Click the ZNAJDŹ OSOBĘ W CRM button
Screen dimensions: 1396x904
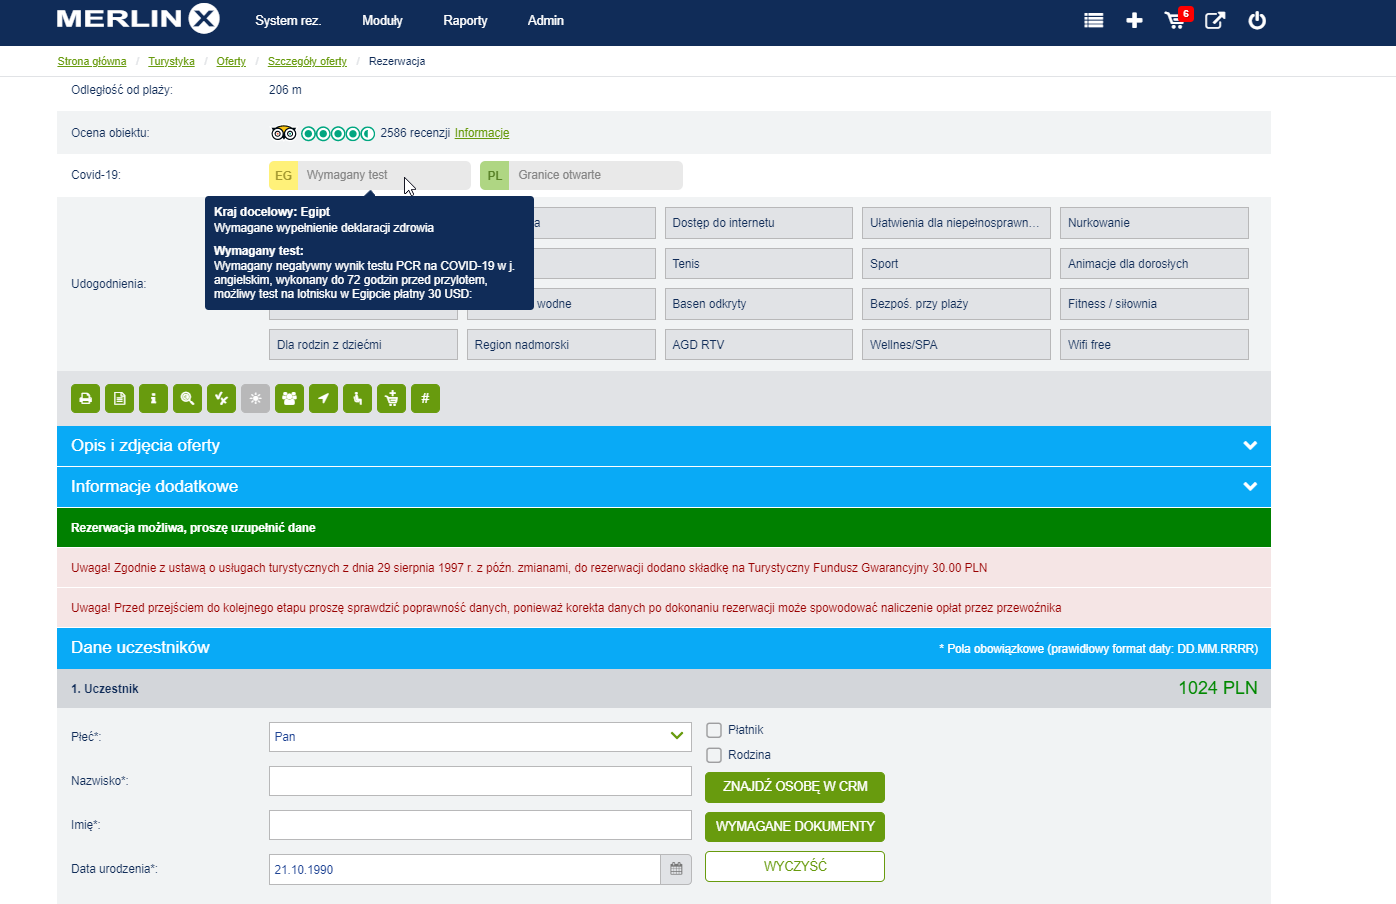coord(794,787)
